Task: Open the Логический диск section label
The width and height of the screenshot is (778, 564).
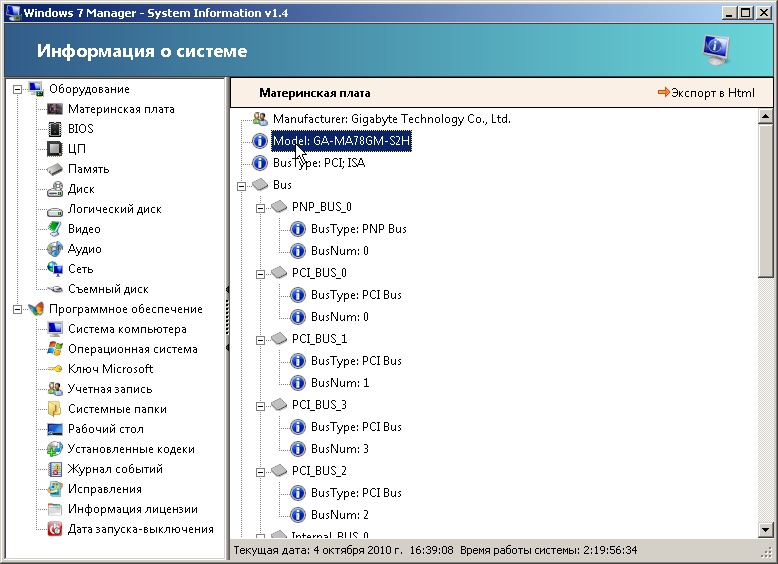Action: (115, 209)
